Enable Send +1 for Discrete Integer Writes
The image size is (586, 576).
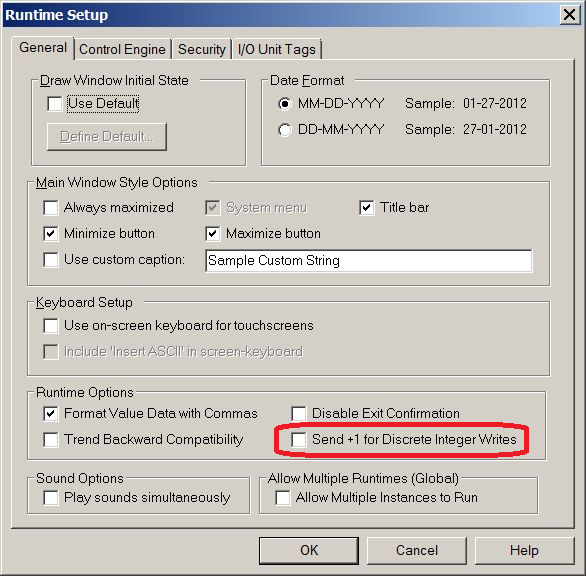click(299, 440)
